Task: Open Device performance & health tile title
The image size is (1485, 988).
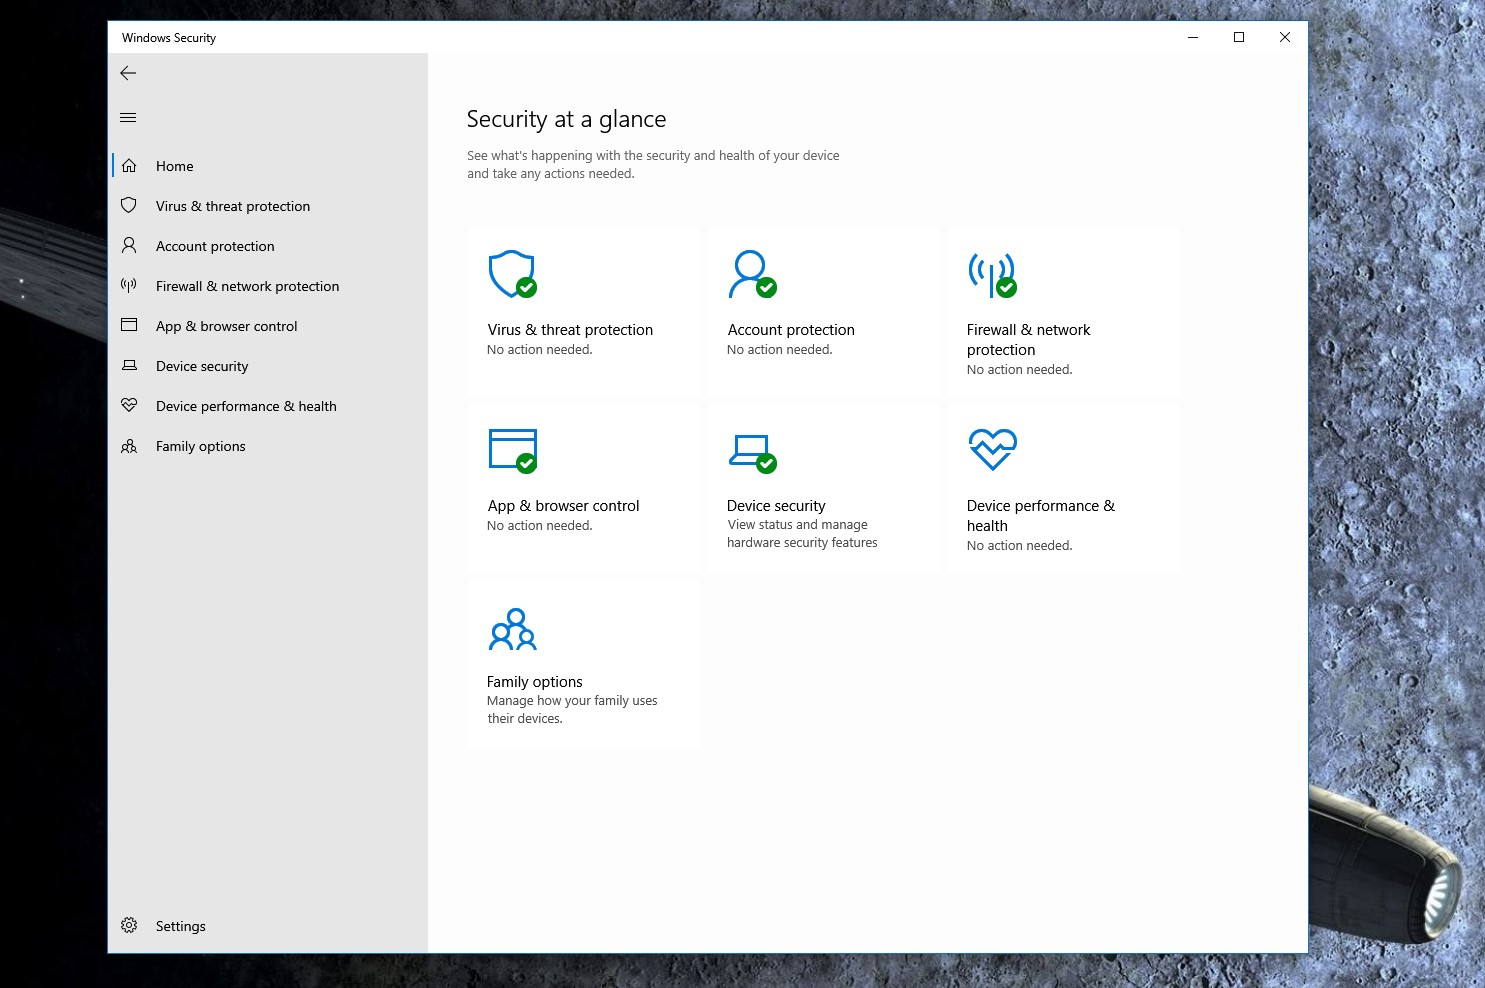Action: 1041,516
